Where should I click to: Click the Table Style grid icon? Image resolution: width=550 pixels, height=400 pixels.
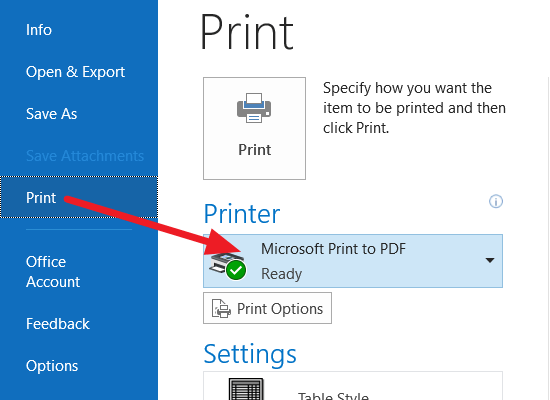(246, 389)
